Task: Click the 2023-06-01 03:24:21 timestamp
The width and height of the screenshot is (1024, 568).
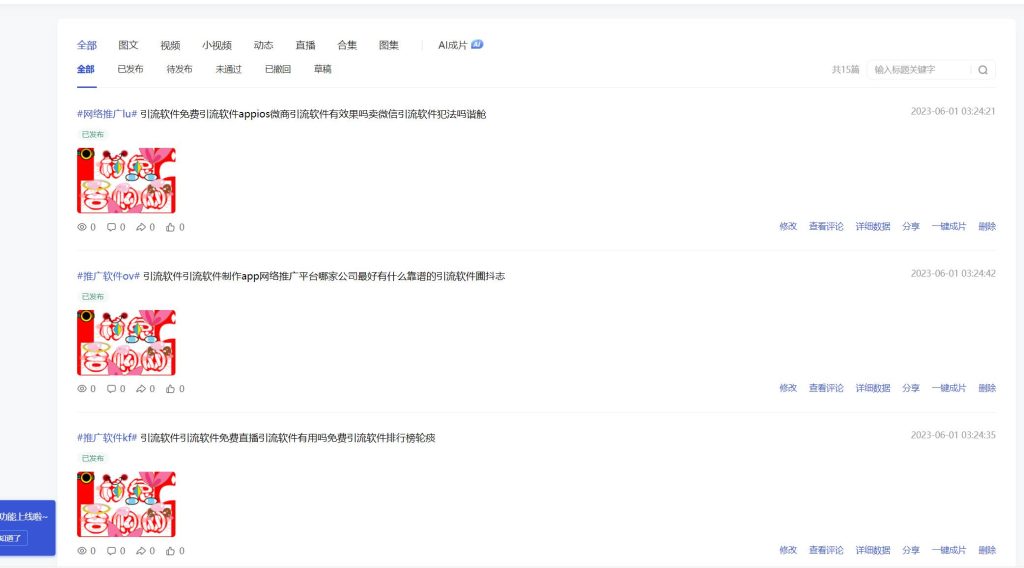Action: [x=953, y=112]
